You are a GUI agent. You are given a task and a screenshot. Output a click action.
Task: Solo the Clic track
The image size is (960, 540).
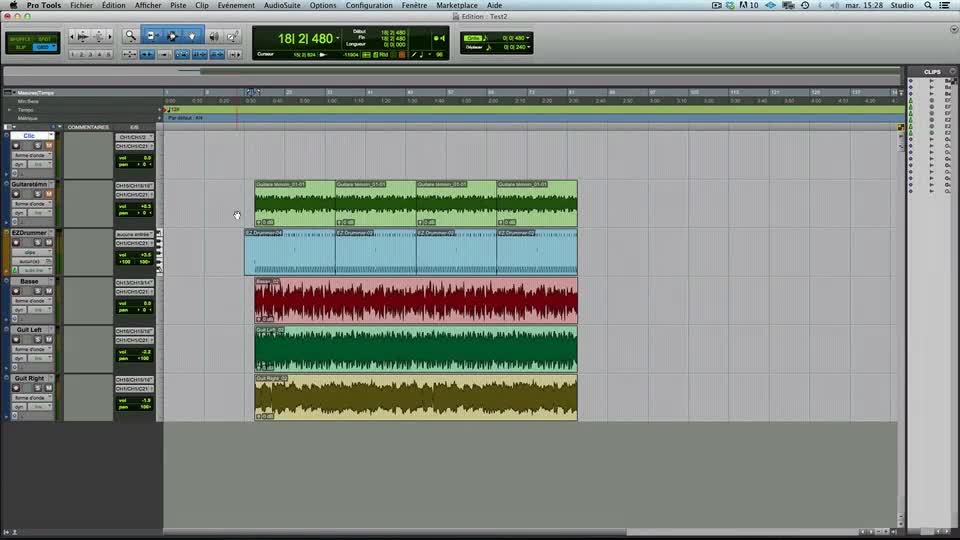click(x=37, y=146)
